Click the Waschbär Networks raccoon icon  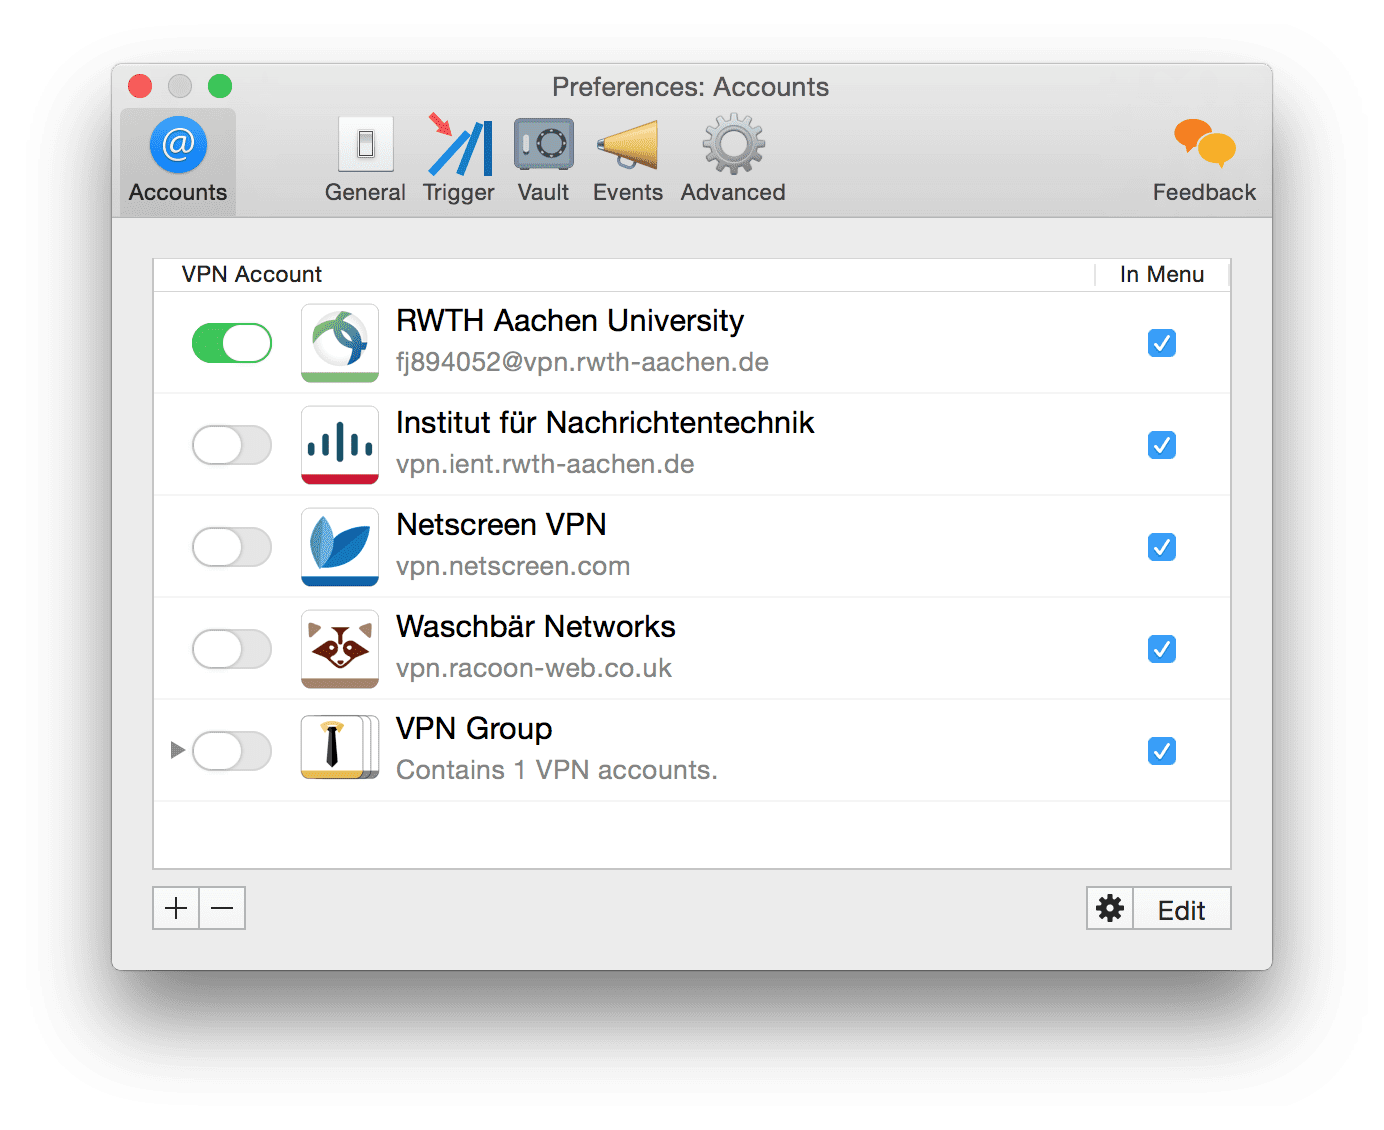coord(340,649)
